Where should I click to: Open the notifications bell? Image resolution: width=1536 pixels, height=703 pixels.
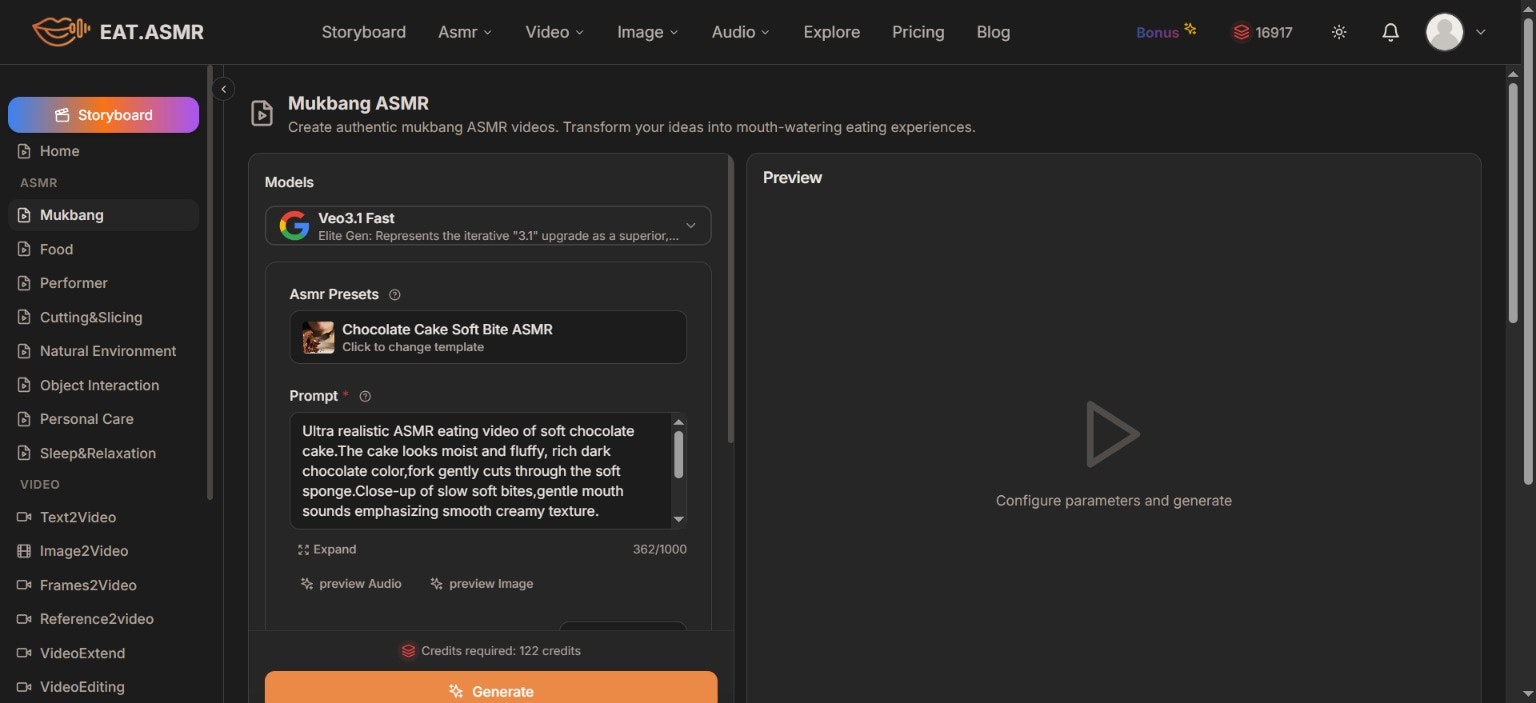coord(1390,32)
